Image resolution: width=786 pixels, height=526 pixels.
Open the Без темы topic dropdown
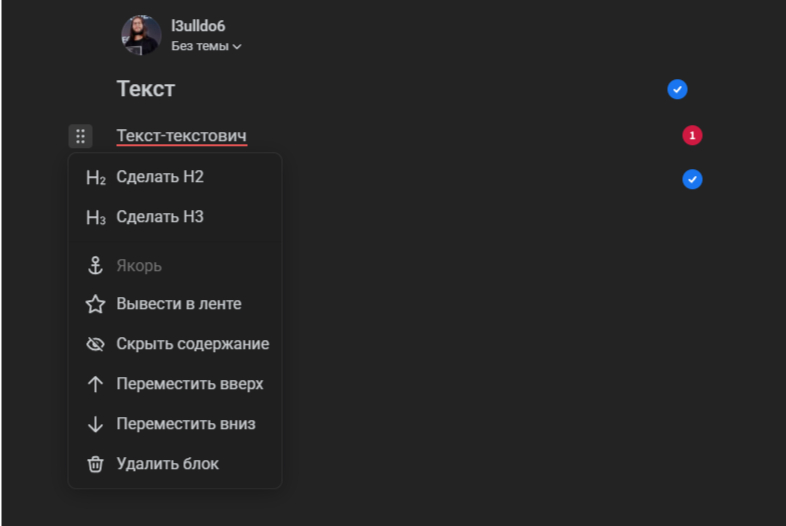coord(207,46)
